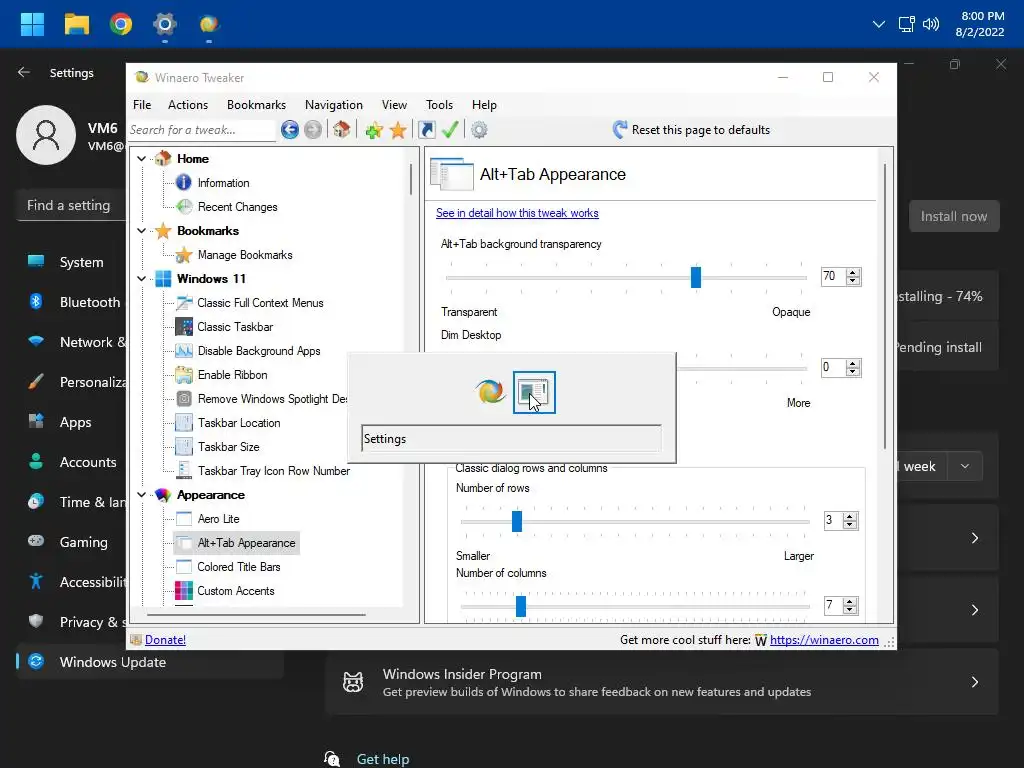Open the File menu
Screen dimensions: 1024x768
(142, 104)
